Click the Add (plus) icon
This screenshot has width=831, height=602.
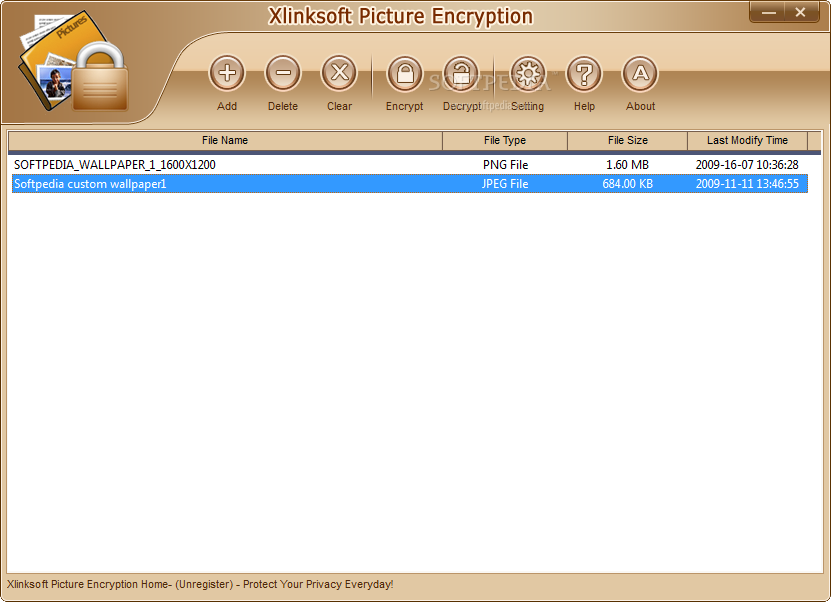[x=227, y=73]
